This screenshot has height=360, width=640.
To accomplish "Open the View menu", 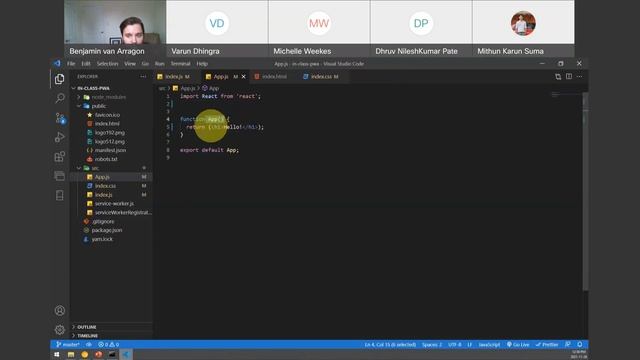I will point(130,64).
